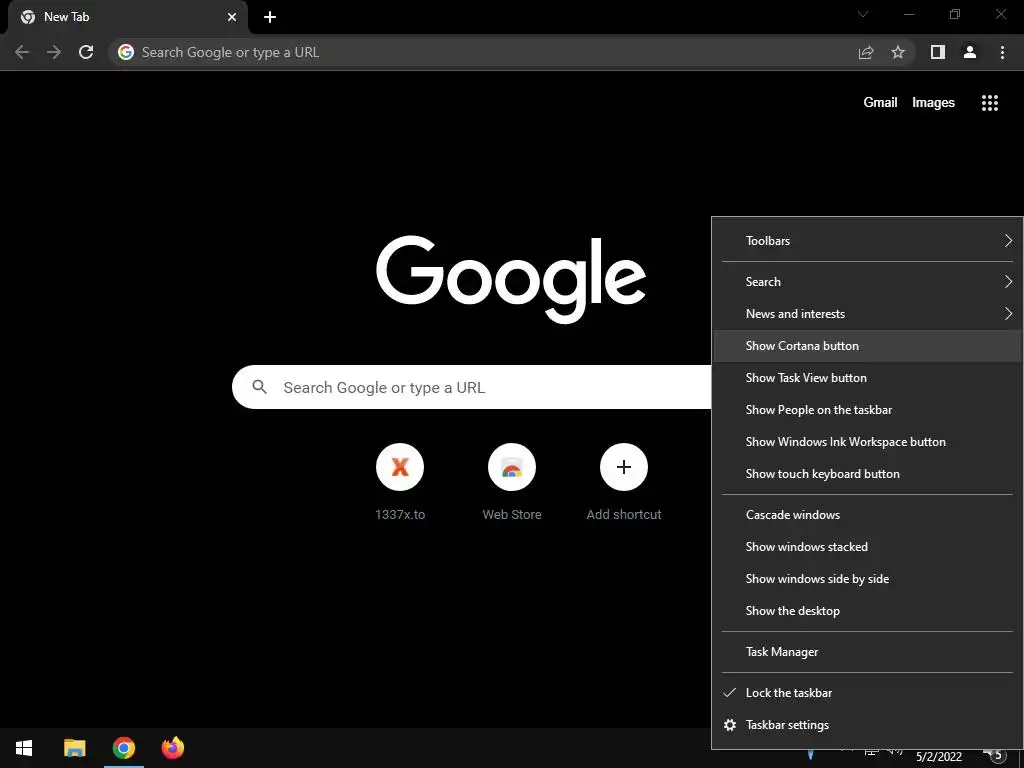Select Show Cortana button
Viewport: 1024px width, 768px height.
click(868, 345)
